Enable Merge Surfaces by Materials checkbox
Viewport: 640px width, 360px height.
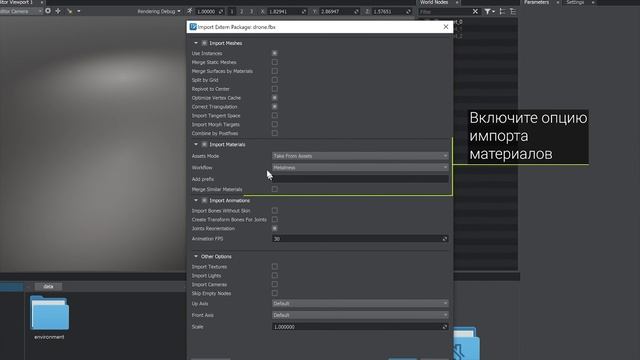(275, 71)
